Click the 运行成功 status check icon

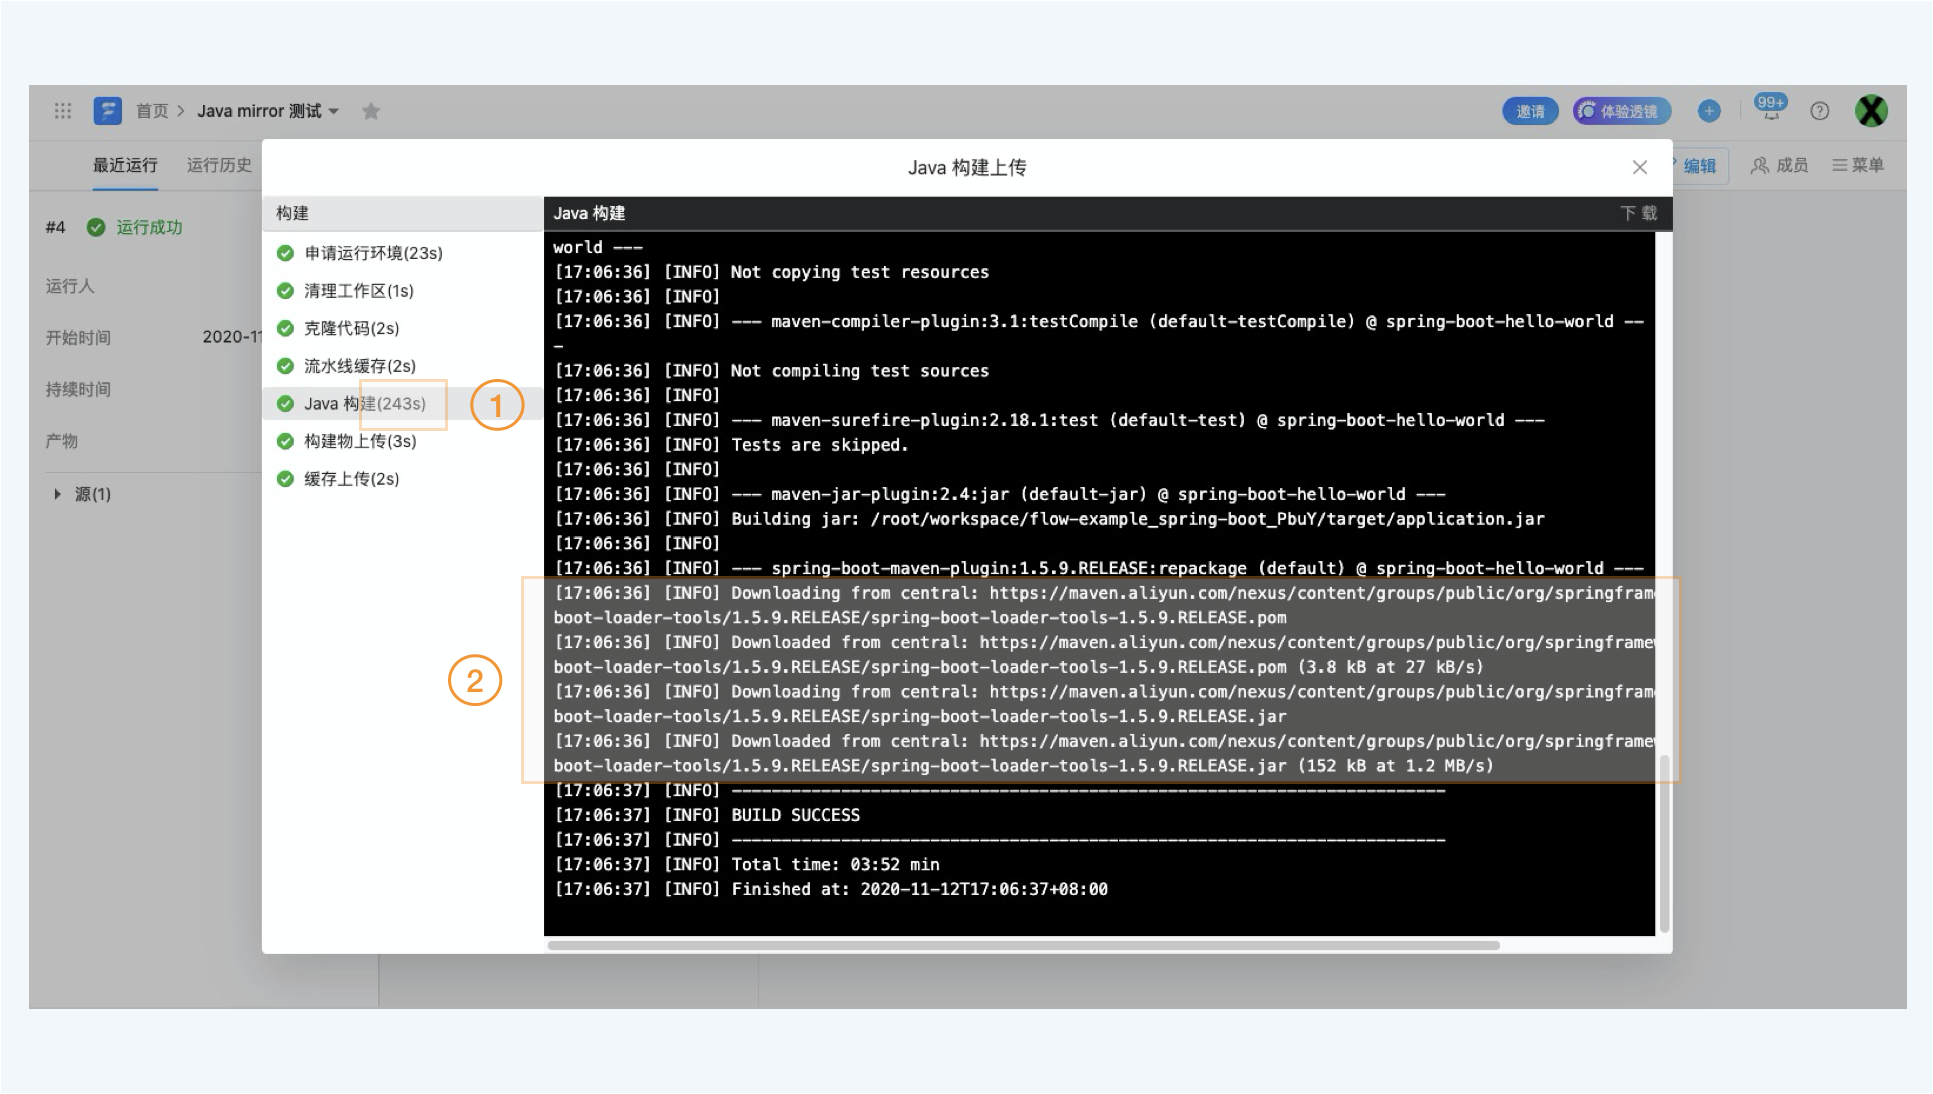tap(96, 227)
